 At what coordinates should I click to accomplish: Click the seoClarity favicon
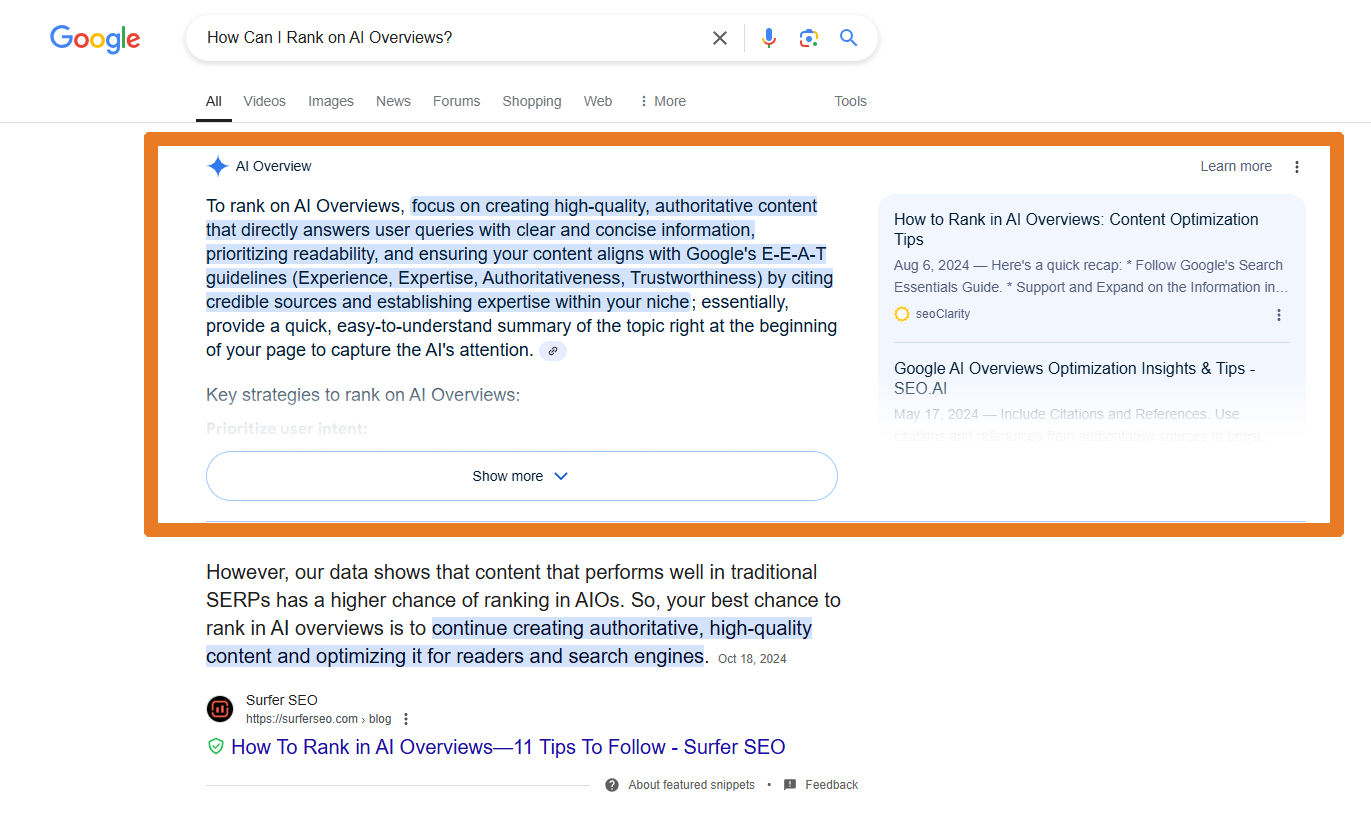click(902, 314)
